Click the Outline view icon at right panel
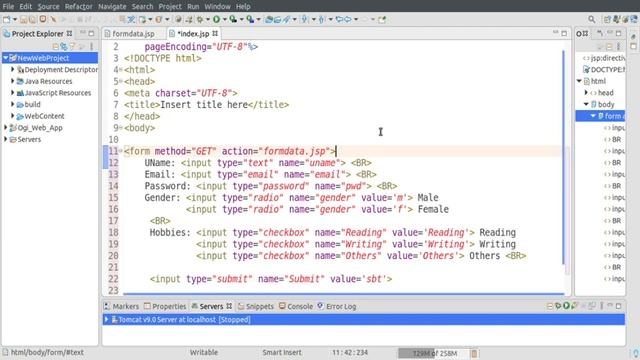Image resolution: width=640 pixels, height=360 pixels. (579, 33)
